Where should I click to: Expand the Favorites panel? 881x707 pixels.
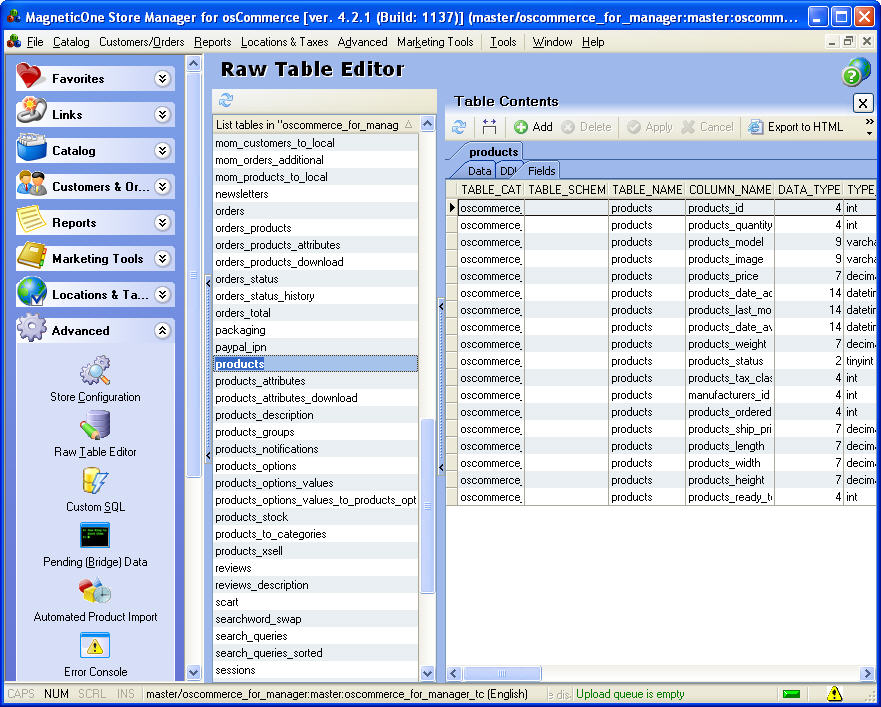(162, 79)
